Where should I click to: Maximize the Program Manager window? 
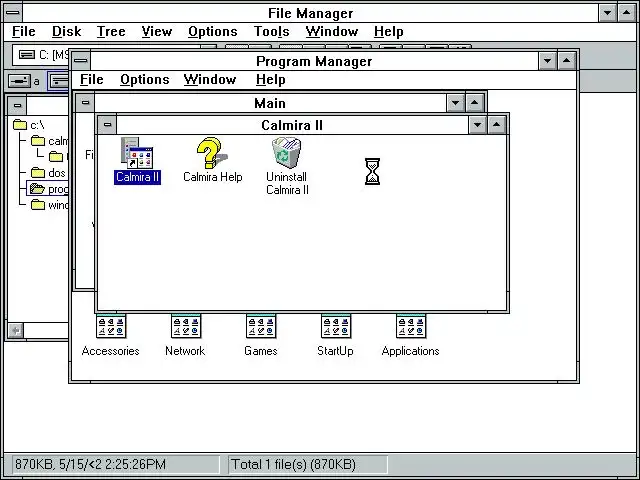tap(567, 61)
